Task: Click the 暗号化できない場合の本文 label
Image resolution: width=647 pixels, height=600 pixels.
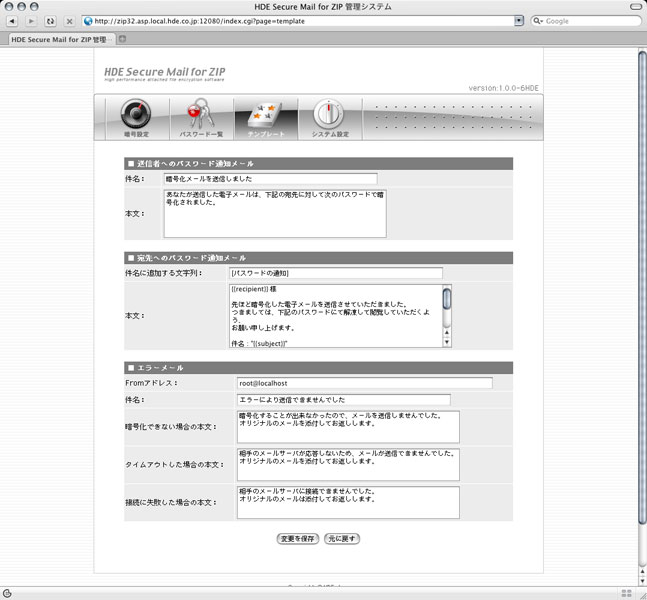Action: click(x=170, y=427)
